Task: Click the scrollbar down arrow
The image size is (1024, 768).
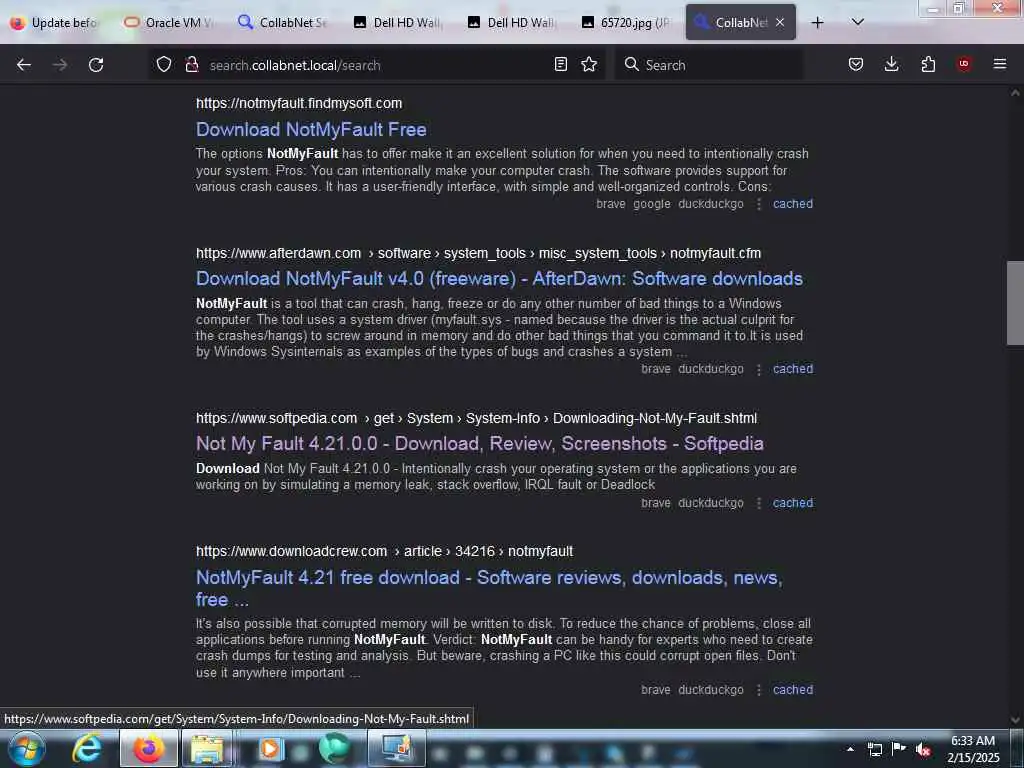Action: (1015, 720)
